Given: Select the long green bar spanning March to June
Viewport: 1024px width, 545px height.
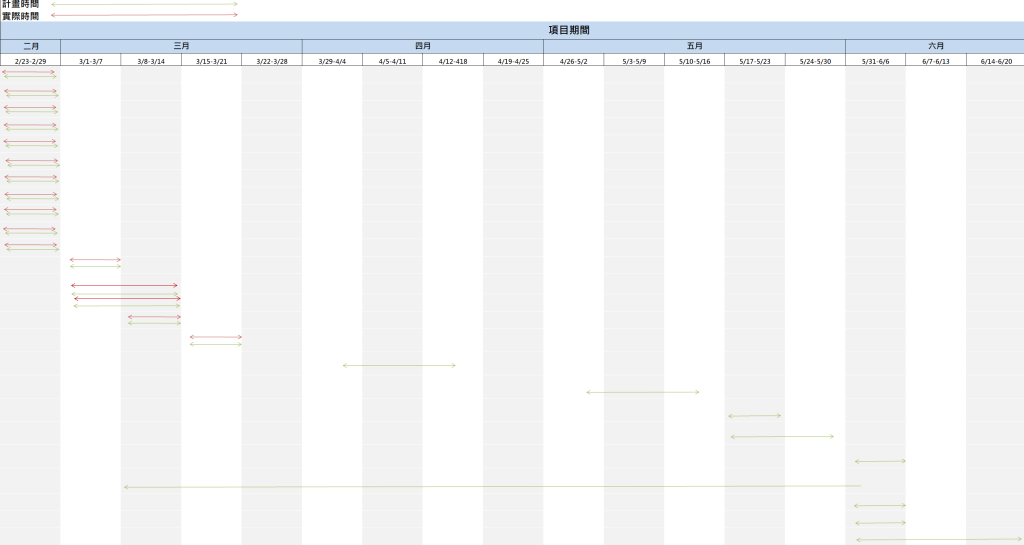Looking at the screenshot, I should (492, 486).
